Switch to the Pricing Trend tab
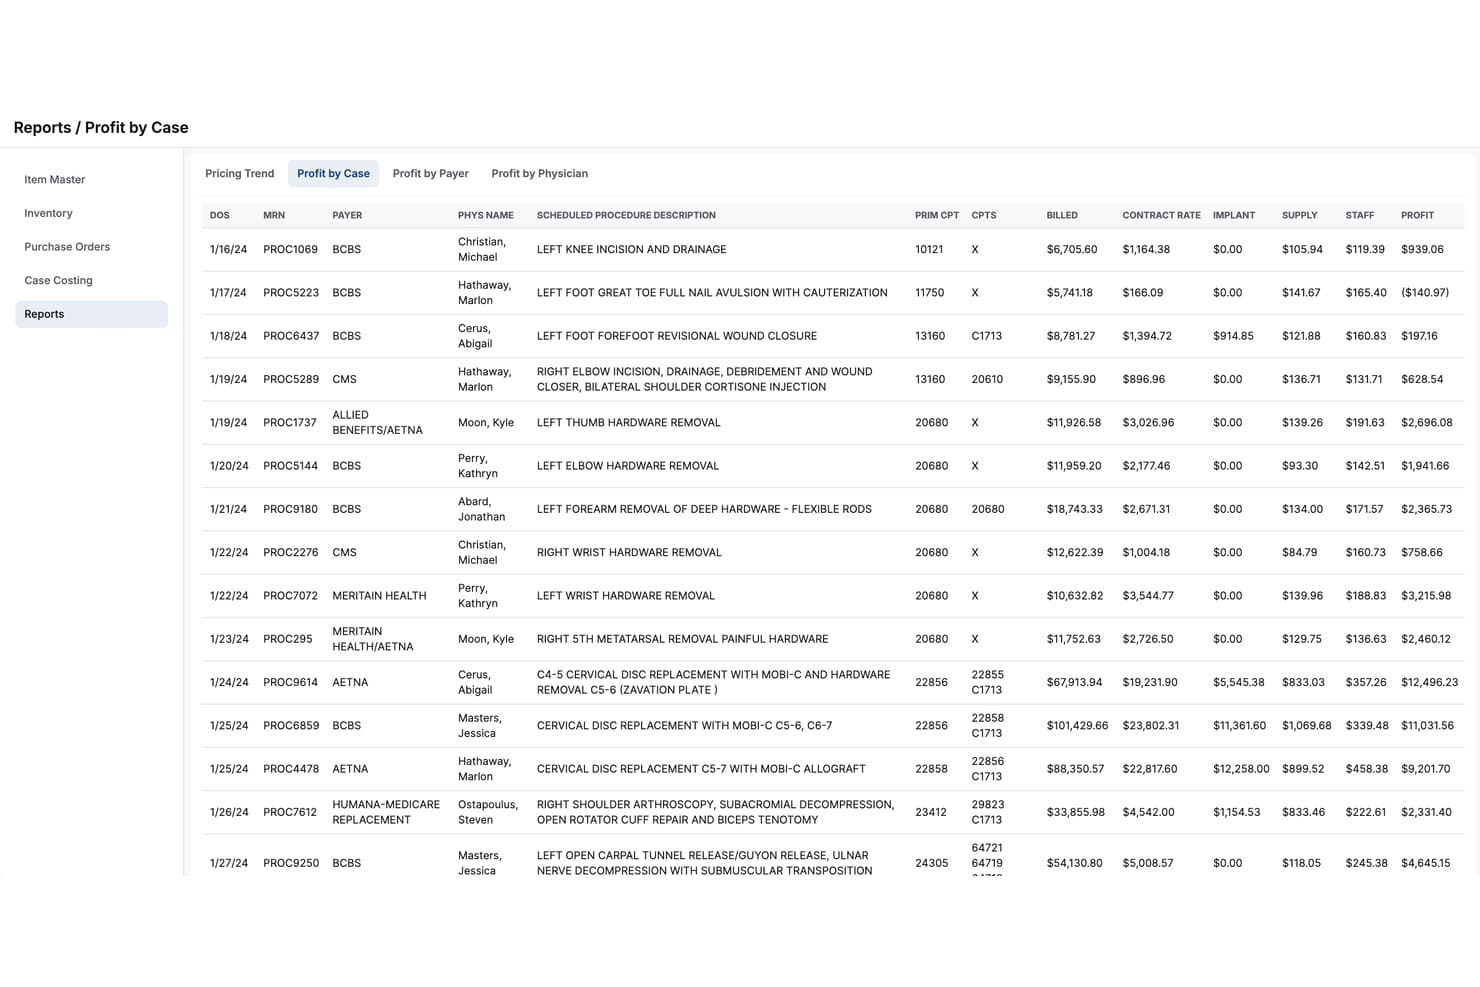Image resolution: width=1480 pixels, height=987 pixels. tap(239, 174)
